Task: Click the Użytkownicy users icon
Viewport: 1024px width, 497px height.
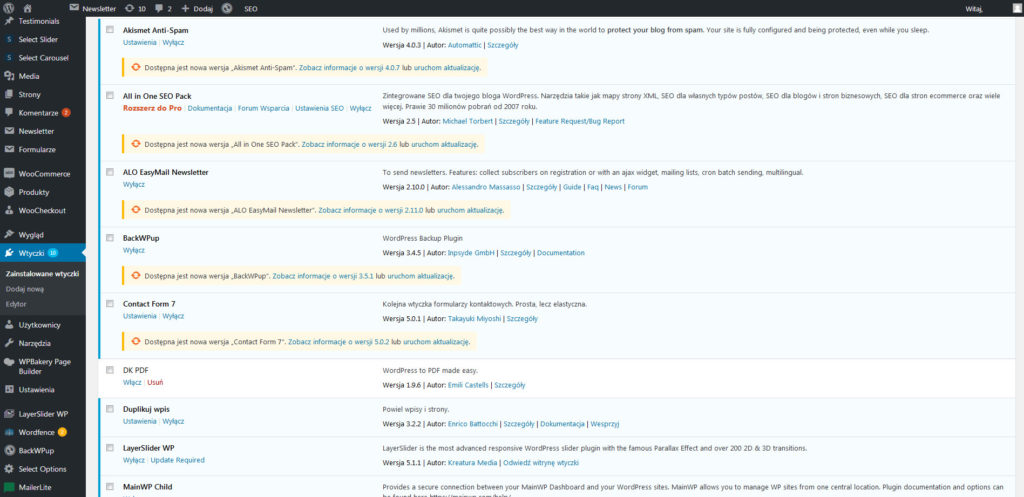Action: (8, 325)
